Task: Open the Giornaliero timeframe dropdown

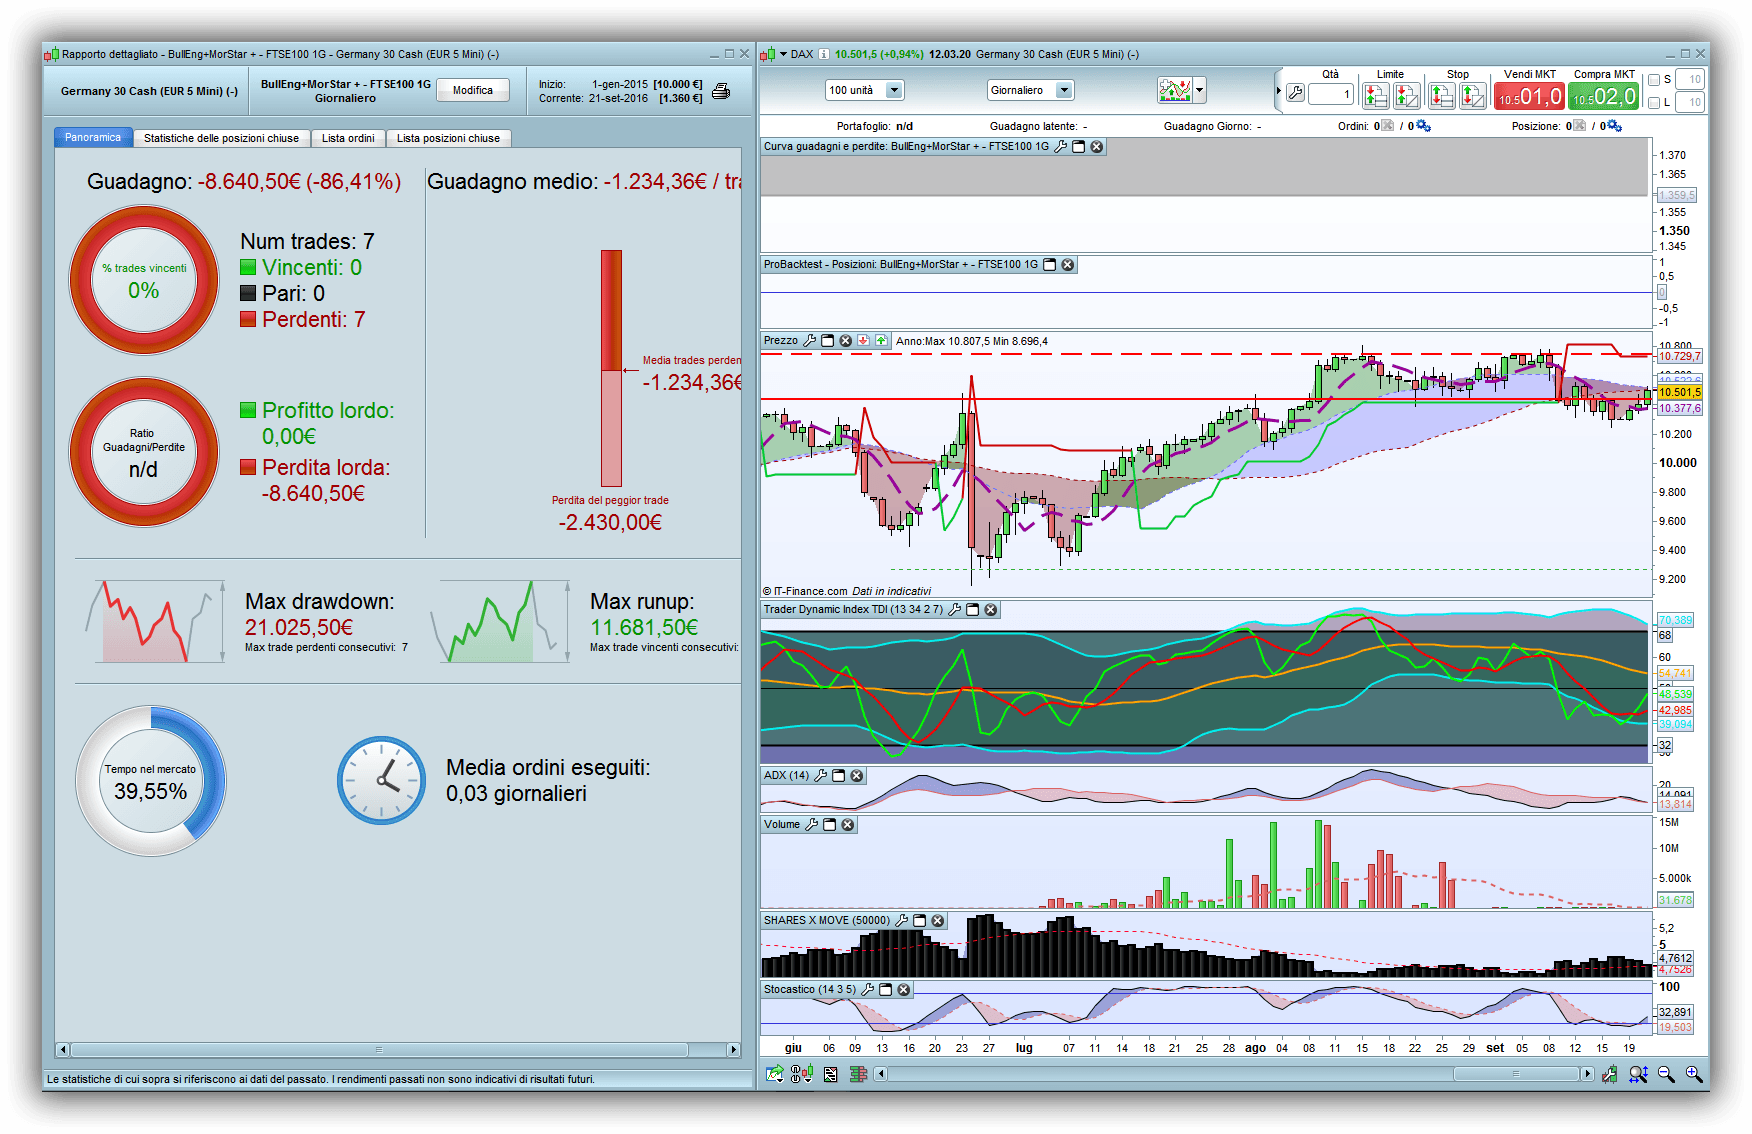Action: click(x=1031, y=91)
